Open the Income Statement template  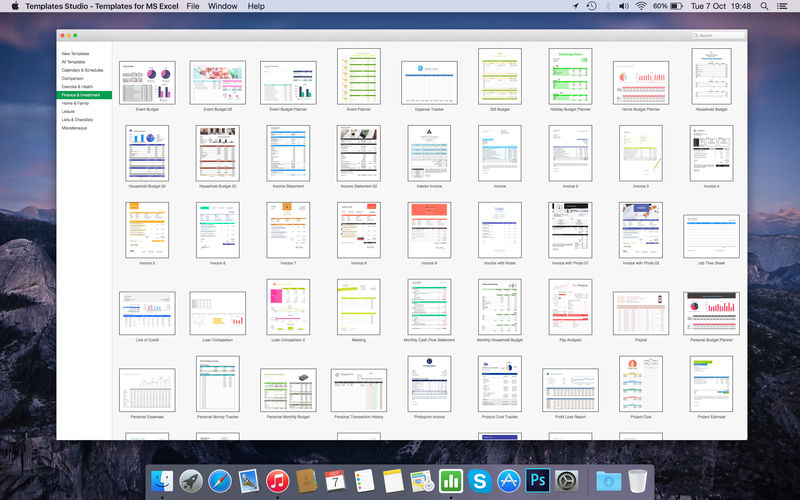[x=288, y=153]
